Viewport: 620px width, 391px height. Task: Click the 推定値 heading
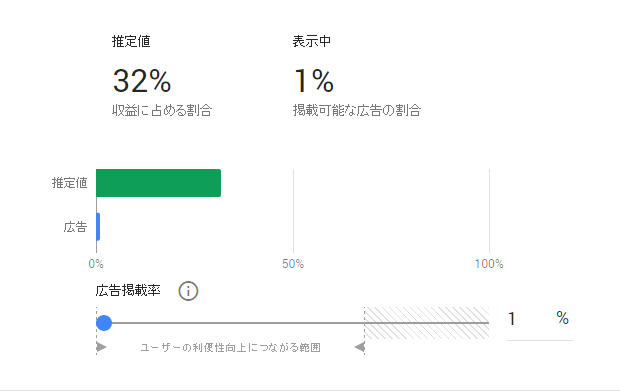tap(131, 42)
